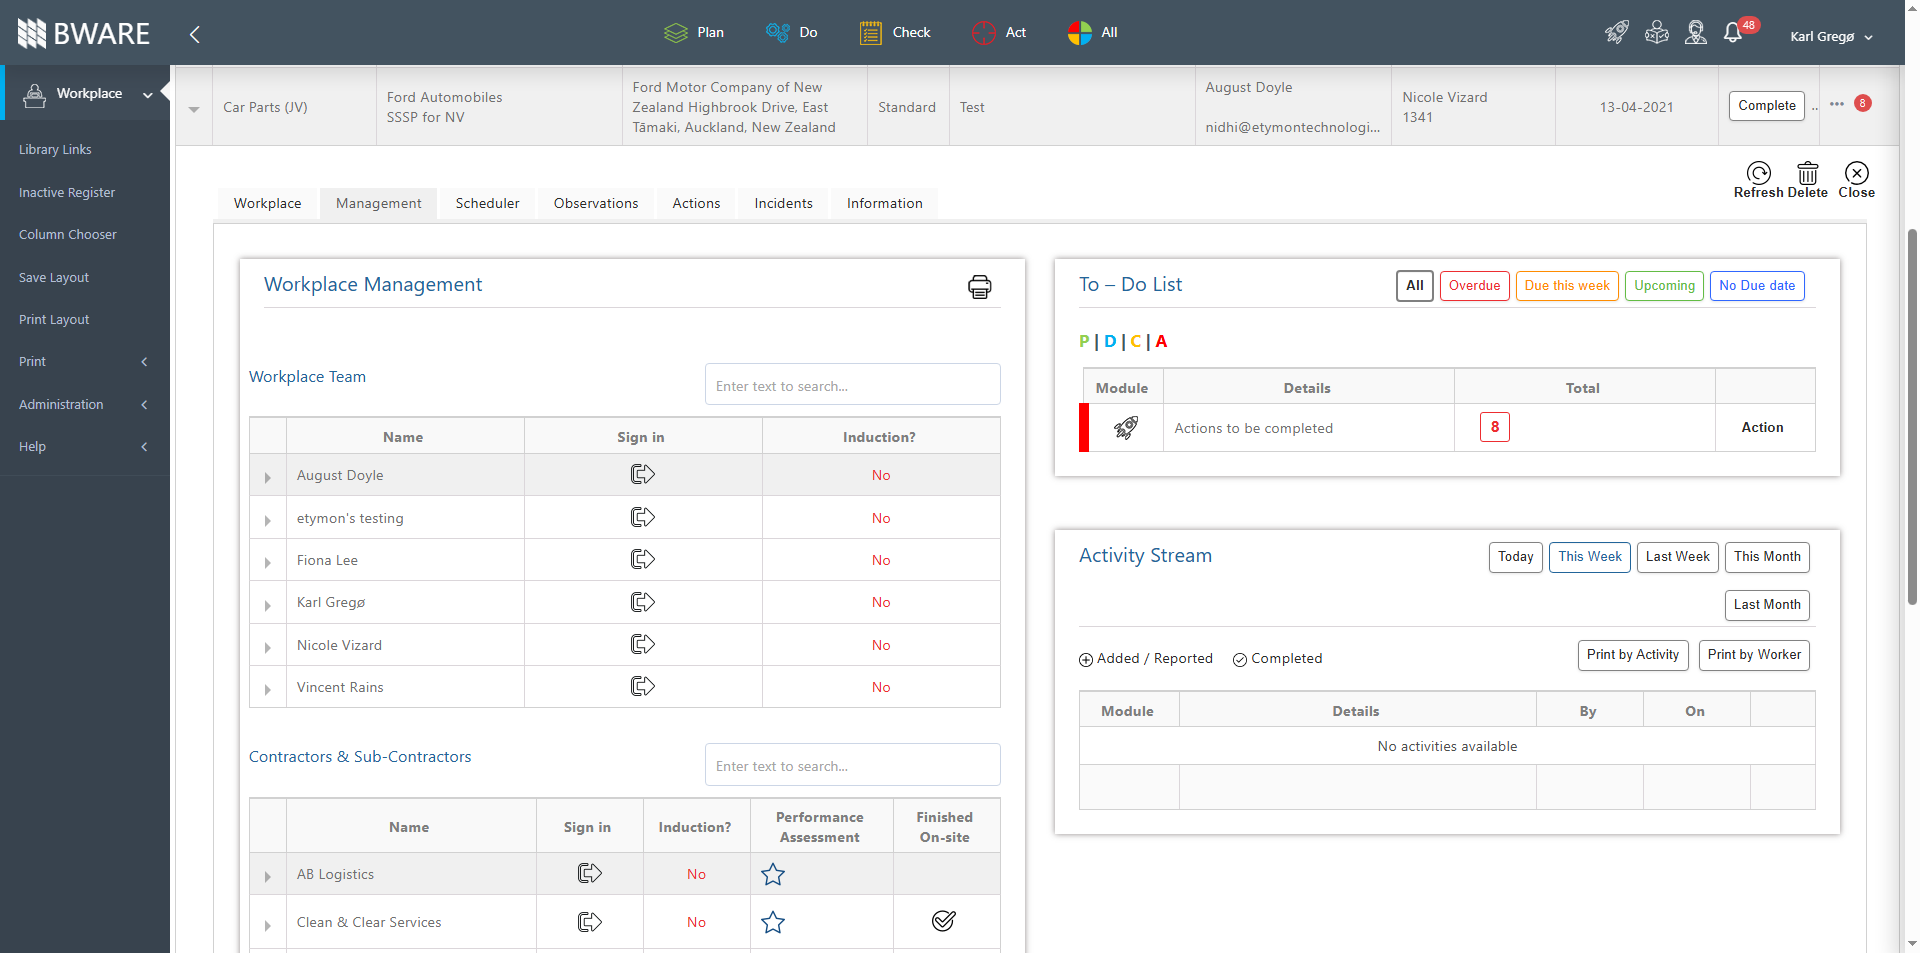Switch to the Information tab
The image size is (1920, 953).
(x=885, y=204)
